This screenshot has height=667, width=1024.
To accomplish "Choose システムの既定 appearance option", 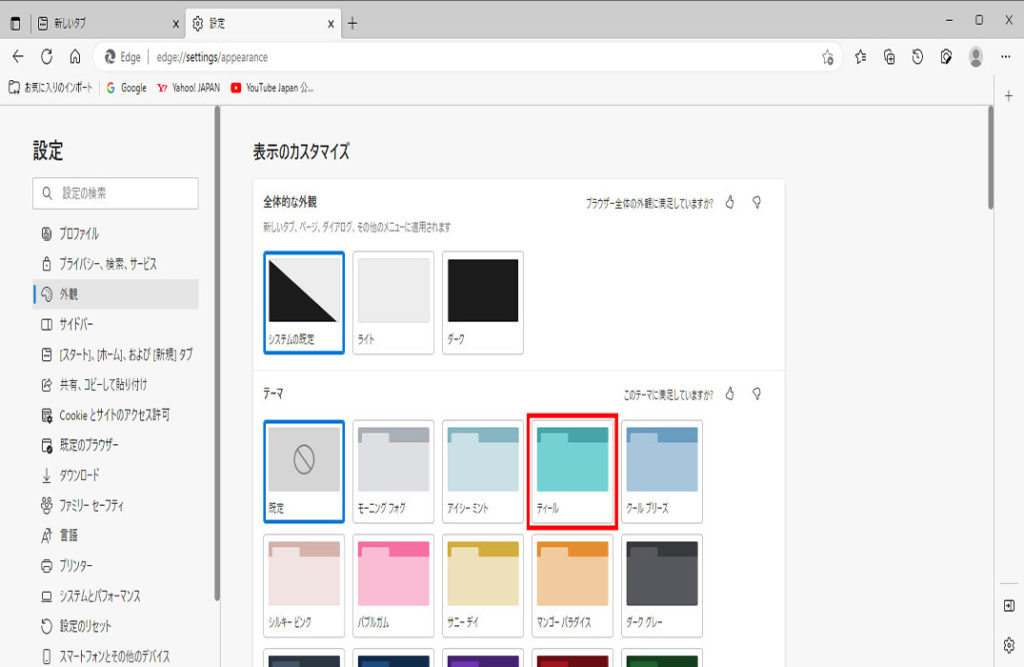I will pos(304,301).
